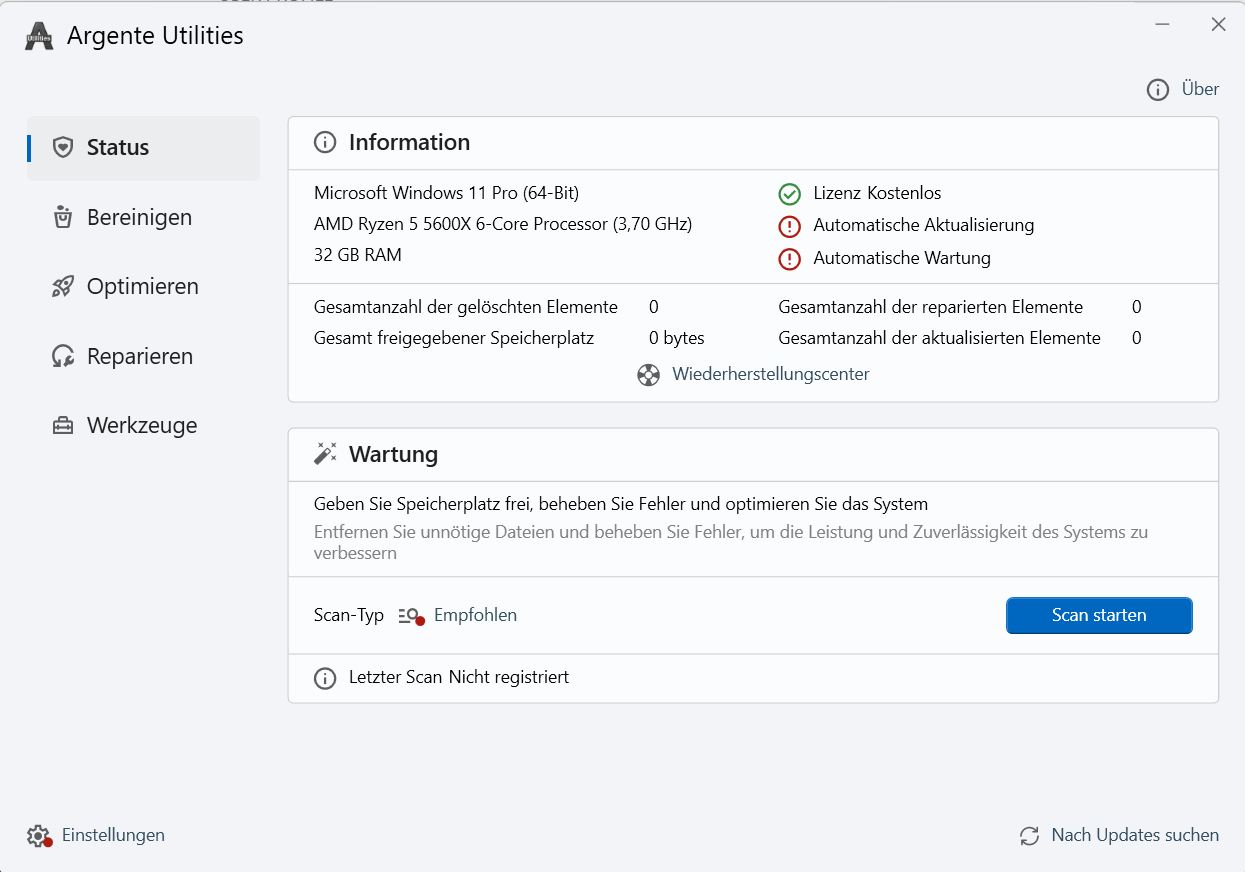Viewport: 1245px width, 872px height.
Task: Click the trash bin Bereinigen icon
Action: (63, 217)
